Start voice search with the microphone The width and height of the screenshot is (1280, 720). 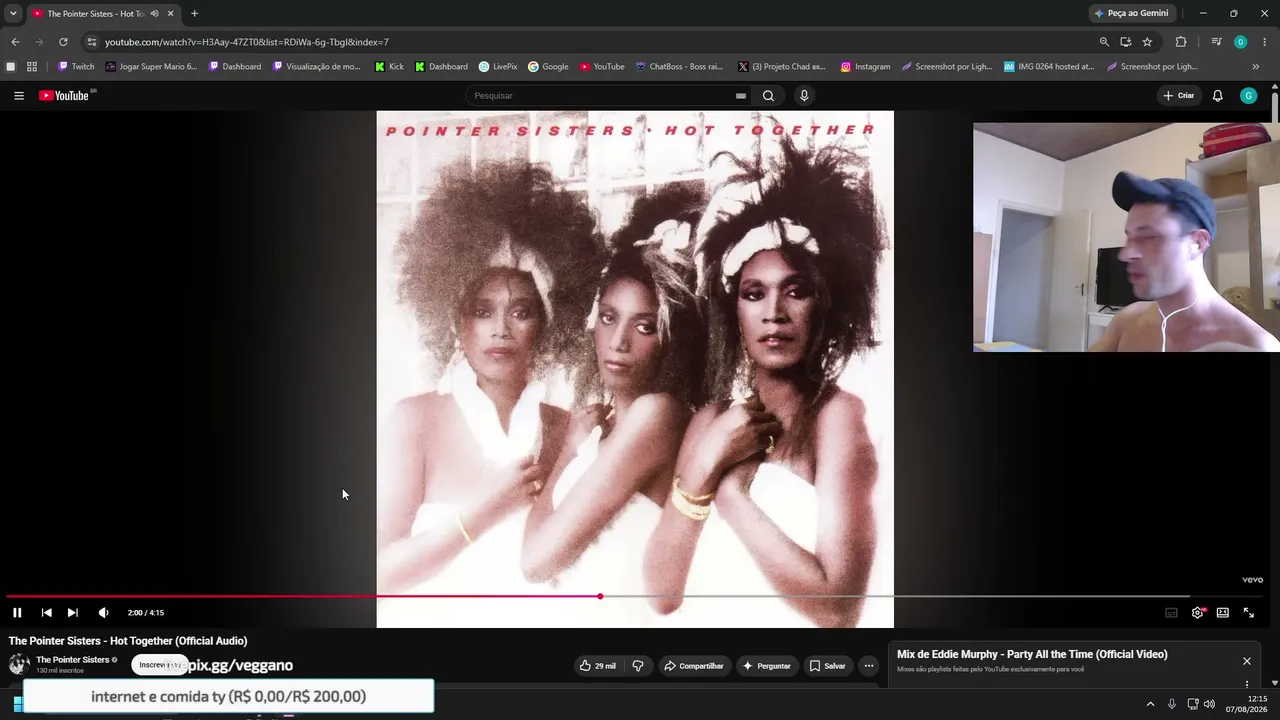(x=804, y=96)
